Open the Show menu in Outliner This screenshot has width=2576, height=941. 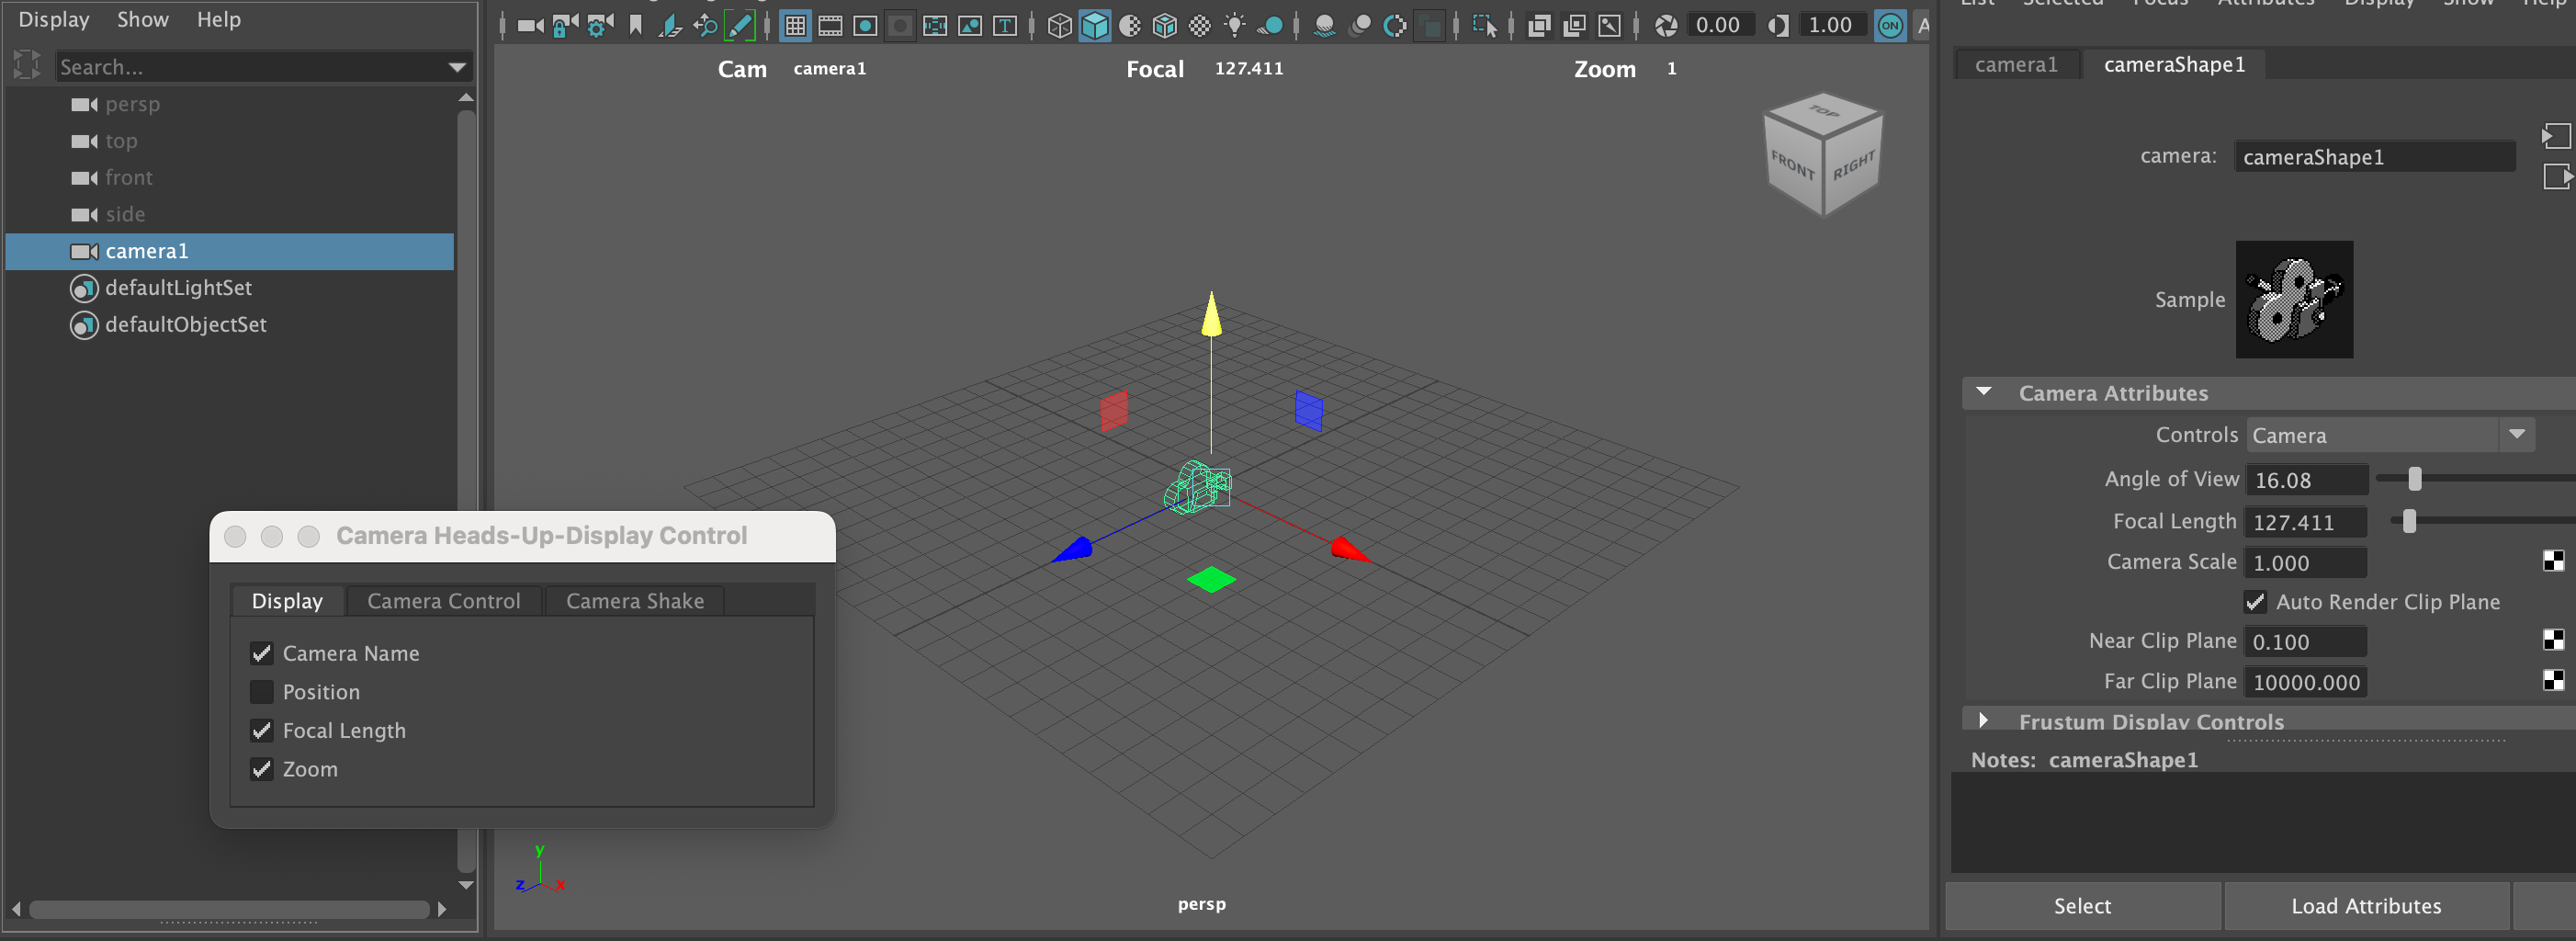142,20
